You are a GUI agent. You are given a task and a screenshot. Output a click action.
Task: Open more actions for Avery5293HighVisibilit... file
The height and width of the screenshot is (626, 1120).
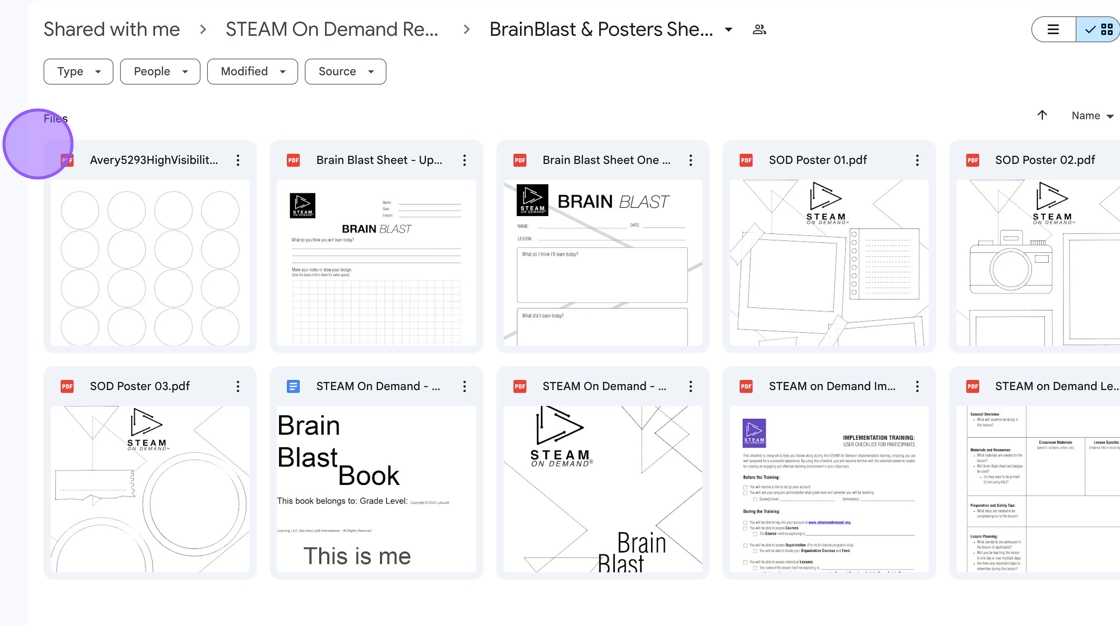tap(238, 160)
